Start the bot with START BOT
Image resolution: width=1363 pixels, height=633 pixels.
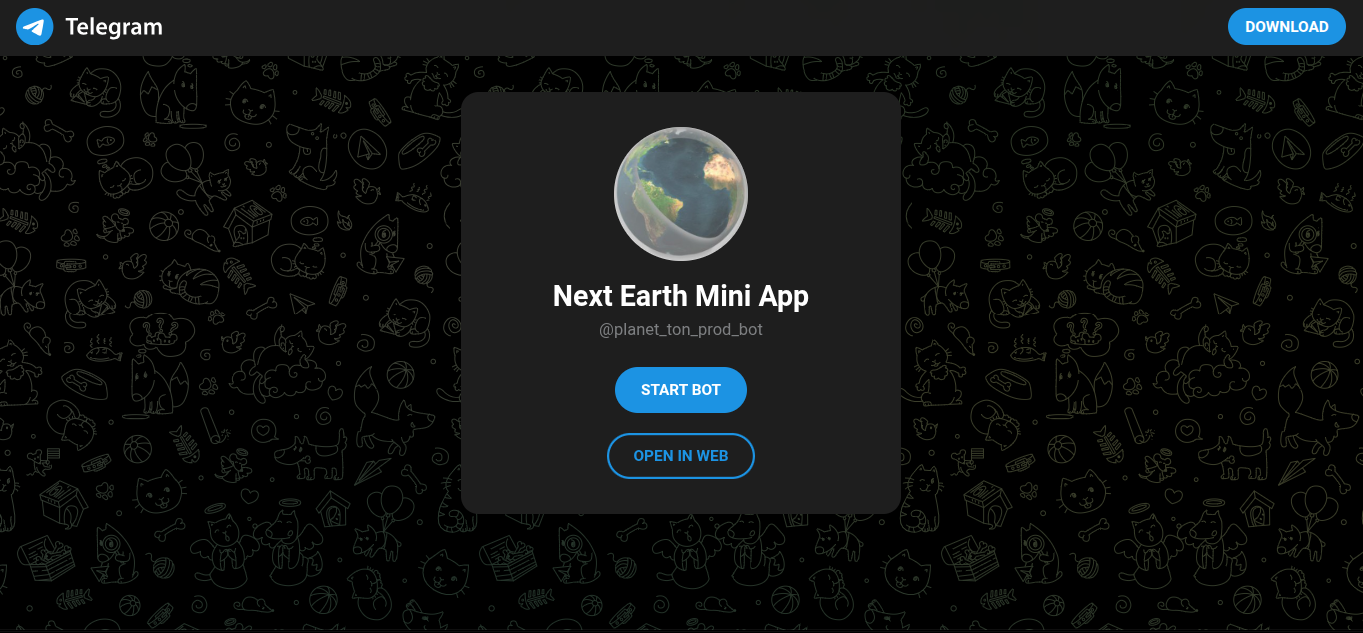tap(681, 390)
